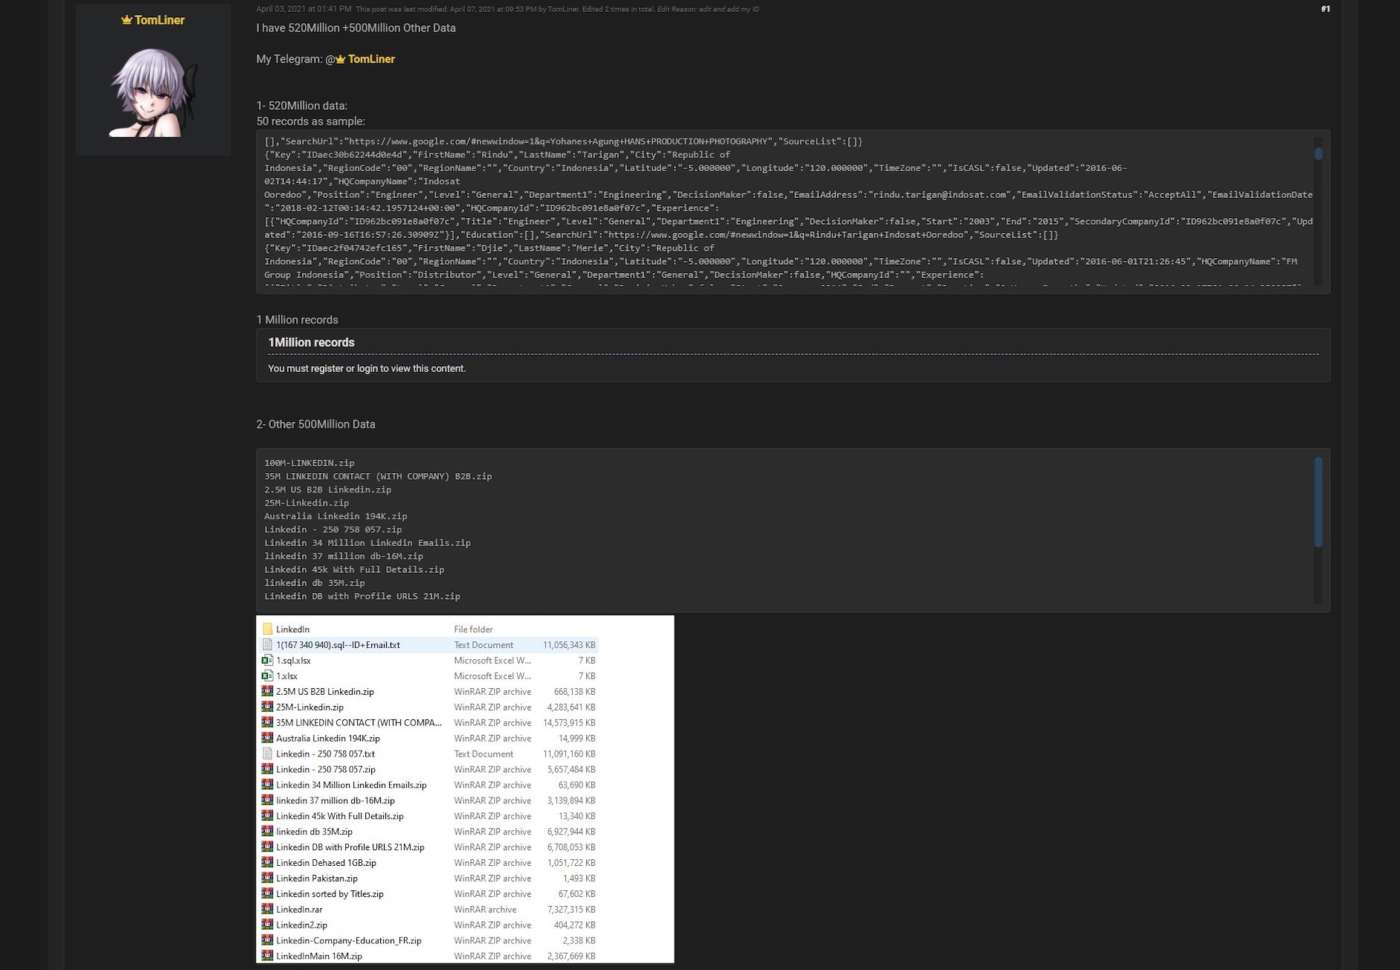The width and height of the screenshot is (1400, 970).
Task: Follow the register link in the hidden content box
Action: (326, 369)
